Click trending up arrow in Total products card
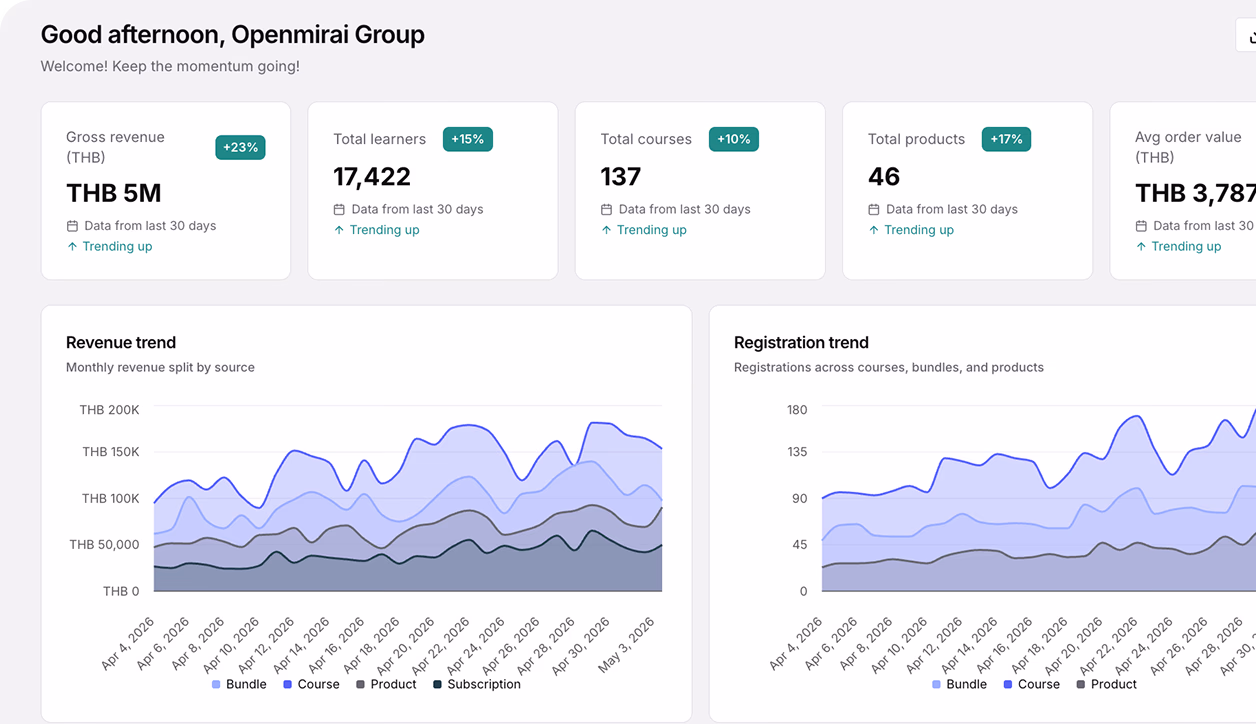 (874, 230)
